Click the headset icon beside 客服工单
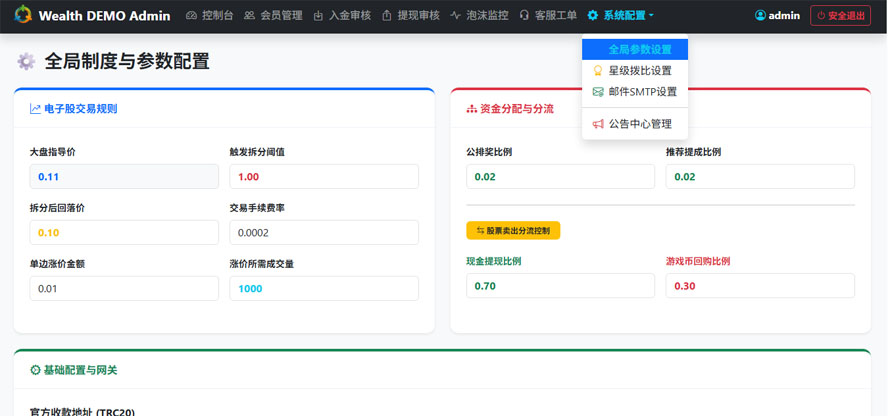Screen dimensions: 888x416 [x=524, y=15]
